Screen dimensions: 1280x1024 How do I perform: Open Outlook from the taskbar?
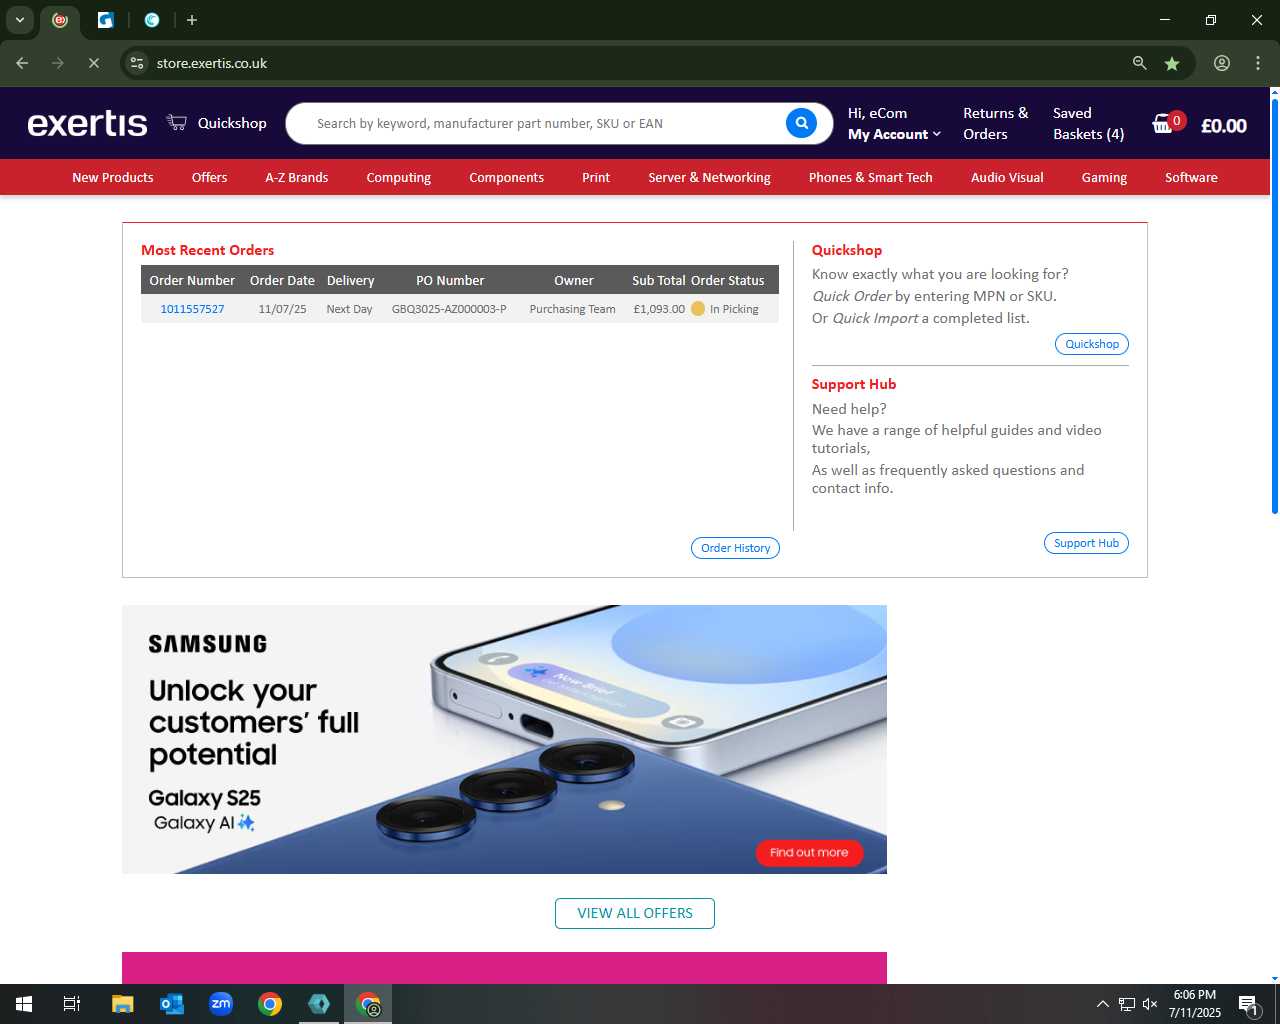172,1004
